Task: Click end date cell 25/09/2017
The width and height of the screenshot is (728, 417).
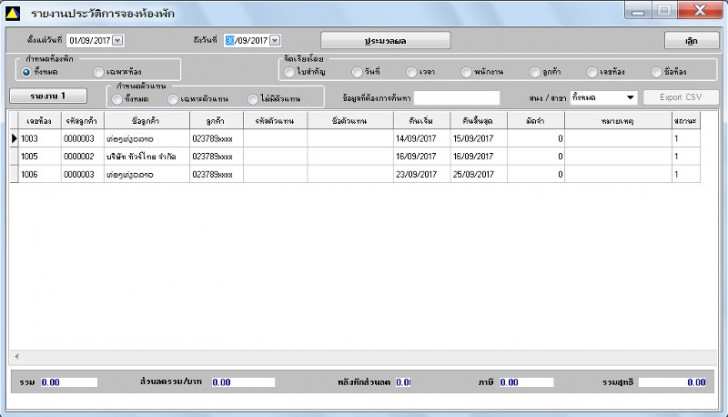Action: [x=478, y=175]
